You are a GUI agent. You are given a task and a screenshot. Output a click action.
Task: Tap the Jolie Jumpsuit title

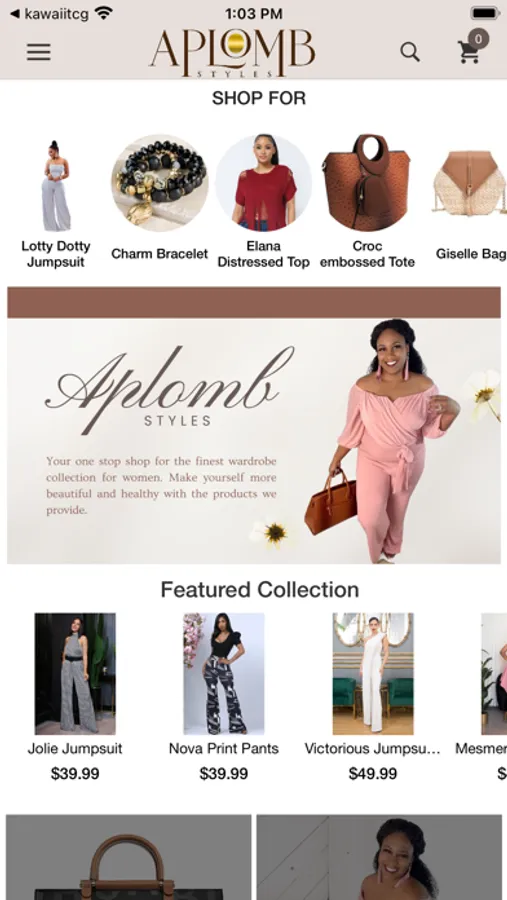point(75,748)
